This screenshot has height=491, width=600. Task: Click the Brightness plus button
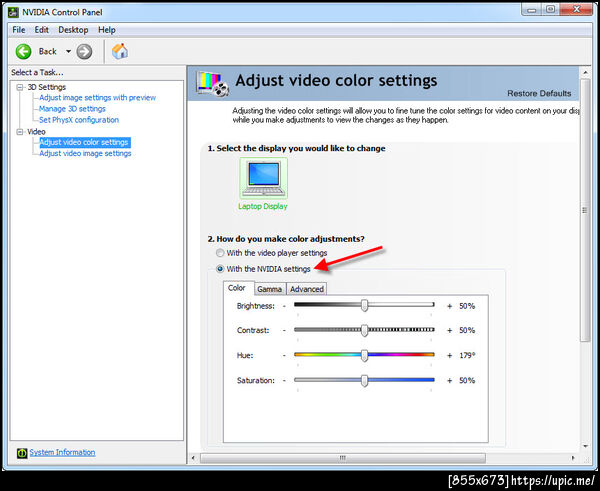click(x=450, y=306)
